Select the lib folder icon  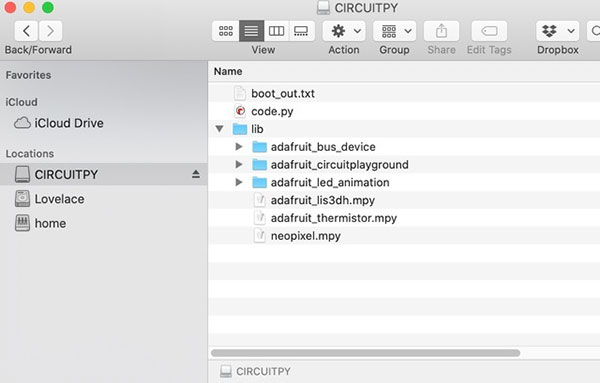[240, 129]
